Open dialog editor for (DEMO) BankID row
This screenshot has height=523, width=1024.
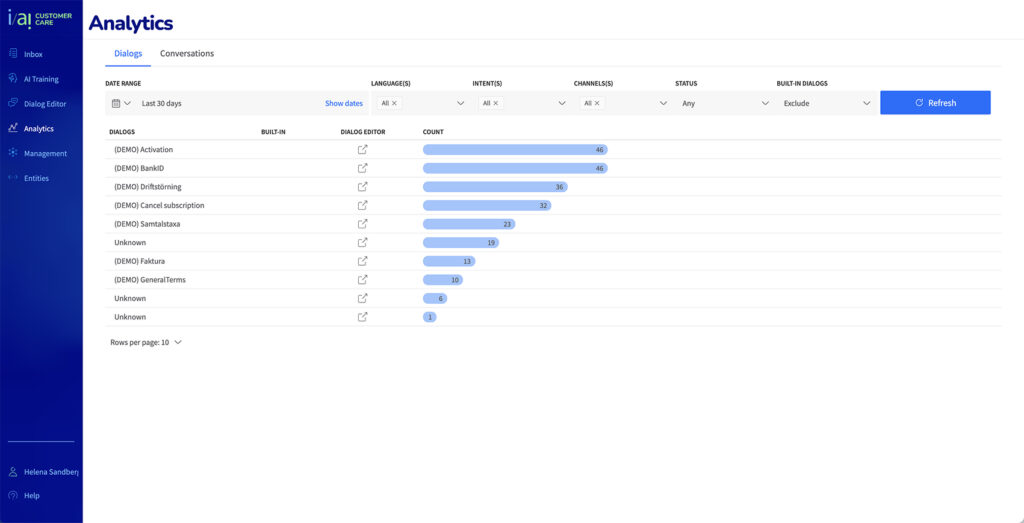click(363, 168)
